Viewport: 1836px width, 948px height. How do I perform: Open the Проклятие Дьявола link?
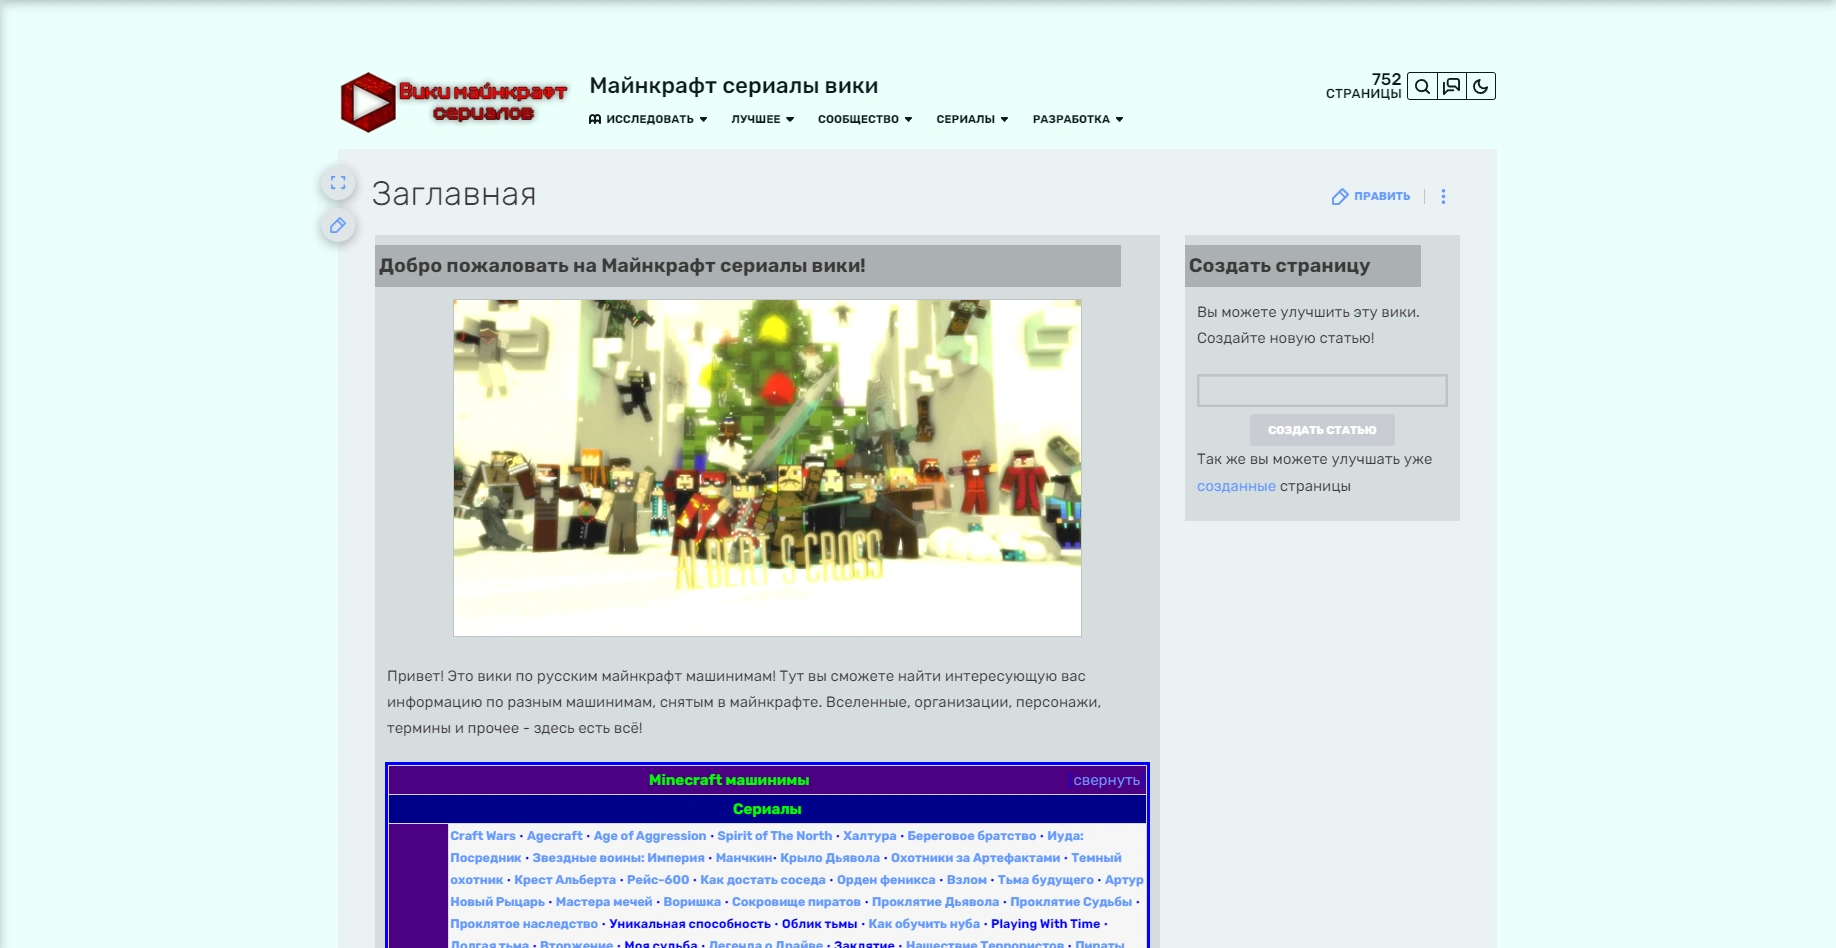tap(935, 902)
